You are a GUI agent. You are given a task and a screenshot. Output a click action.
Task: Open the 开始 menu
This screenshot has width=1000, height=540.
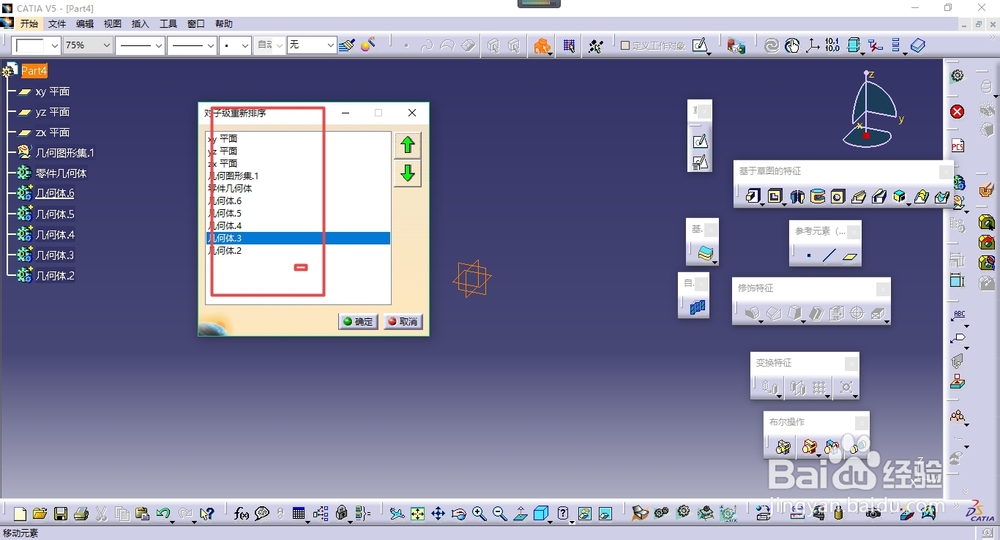point(29,24)
